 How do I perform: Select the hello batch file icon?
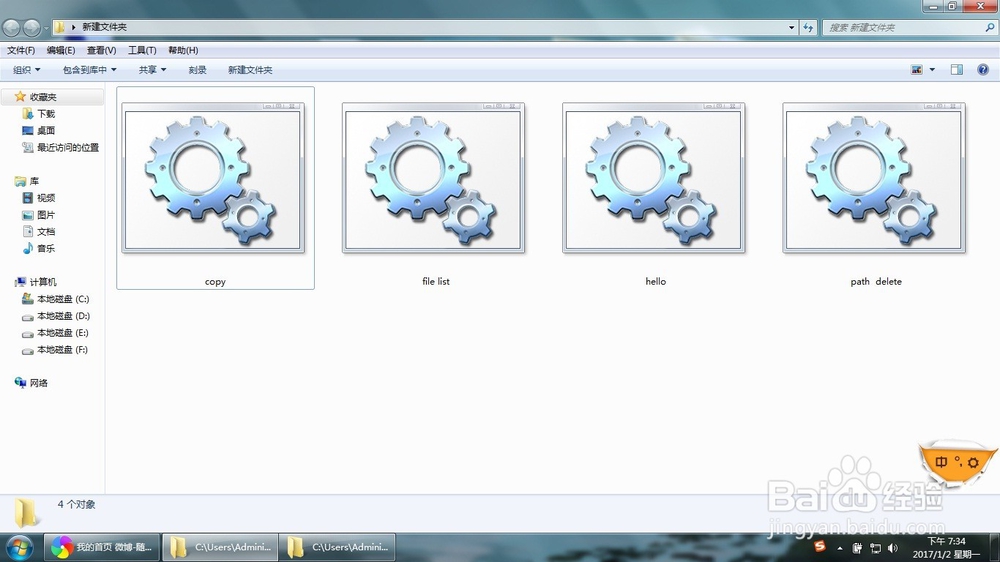[654, 178]
